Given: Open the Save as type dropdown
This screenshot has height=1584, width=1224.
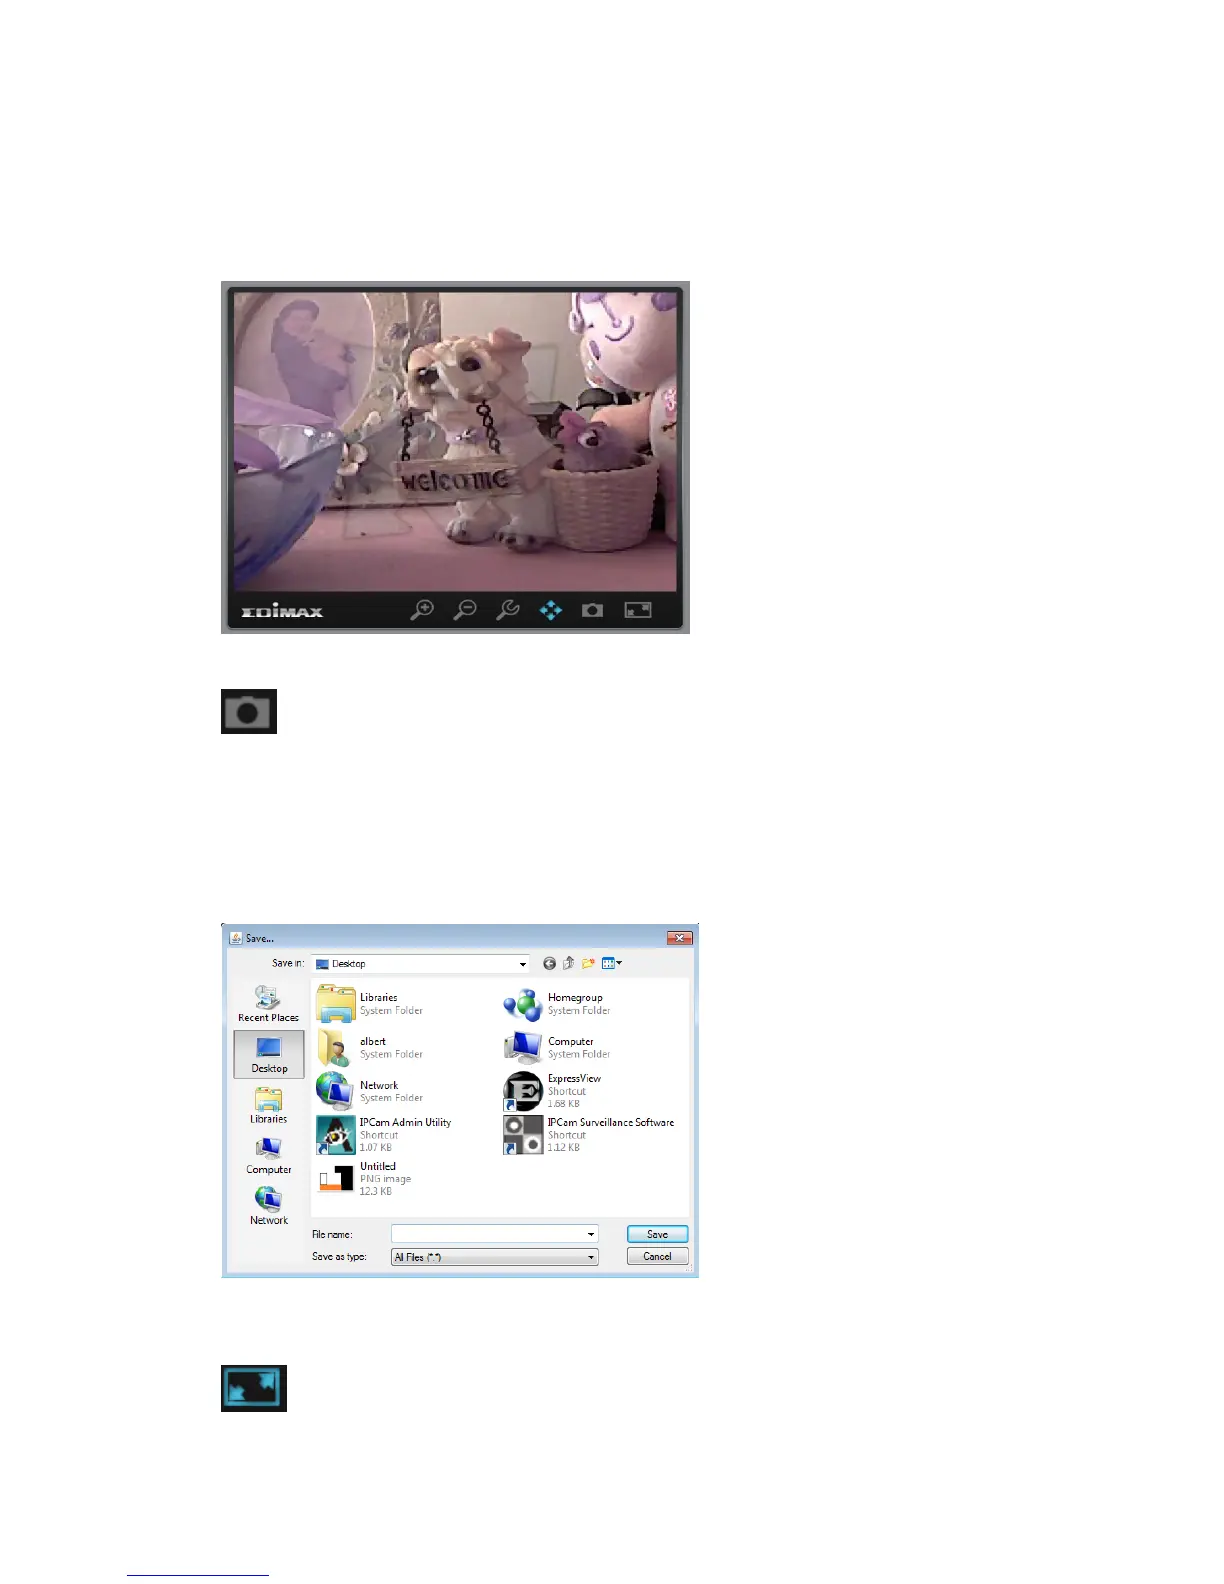Looking at the screenshot, I should (495, 1257).
